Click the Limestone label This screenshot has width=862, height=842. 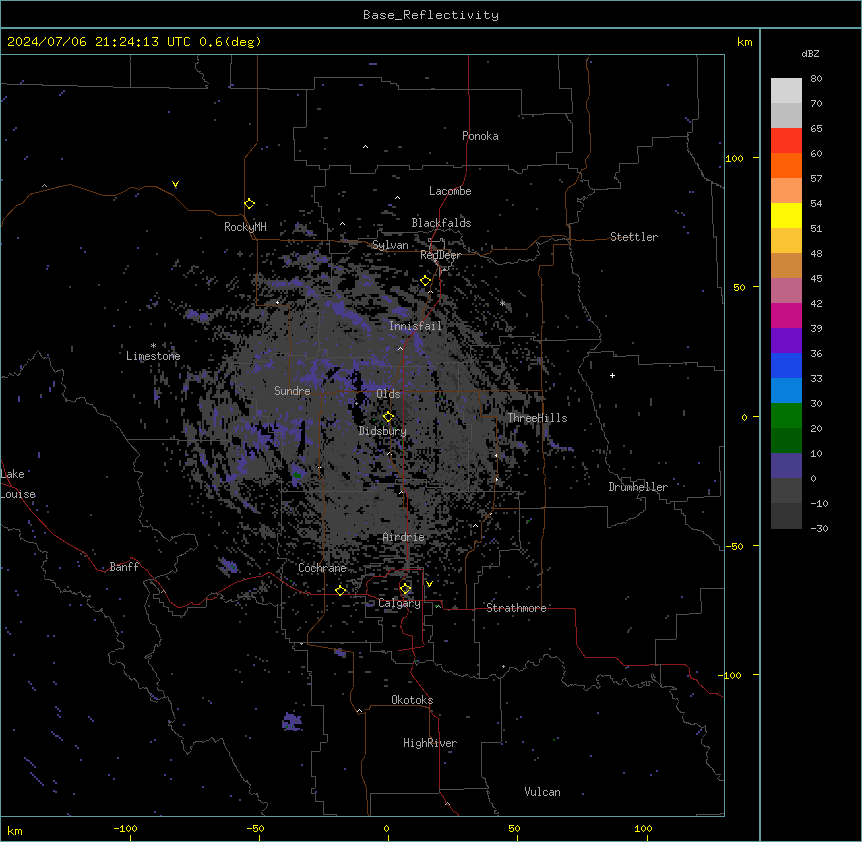(153, 356)
